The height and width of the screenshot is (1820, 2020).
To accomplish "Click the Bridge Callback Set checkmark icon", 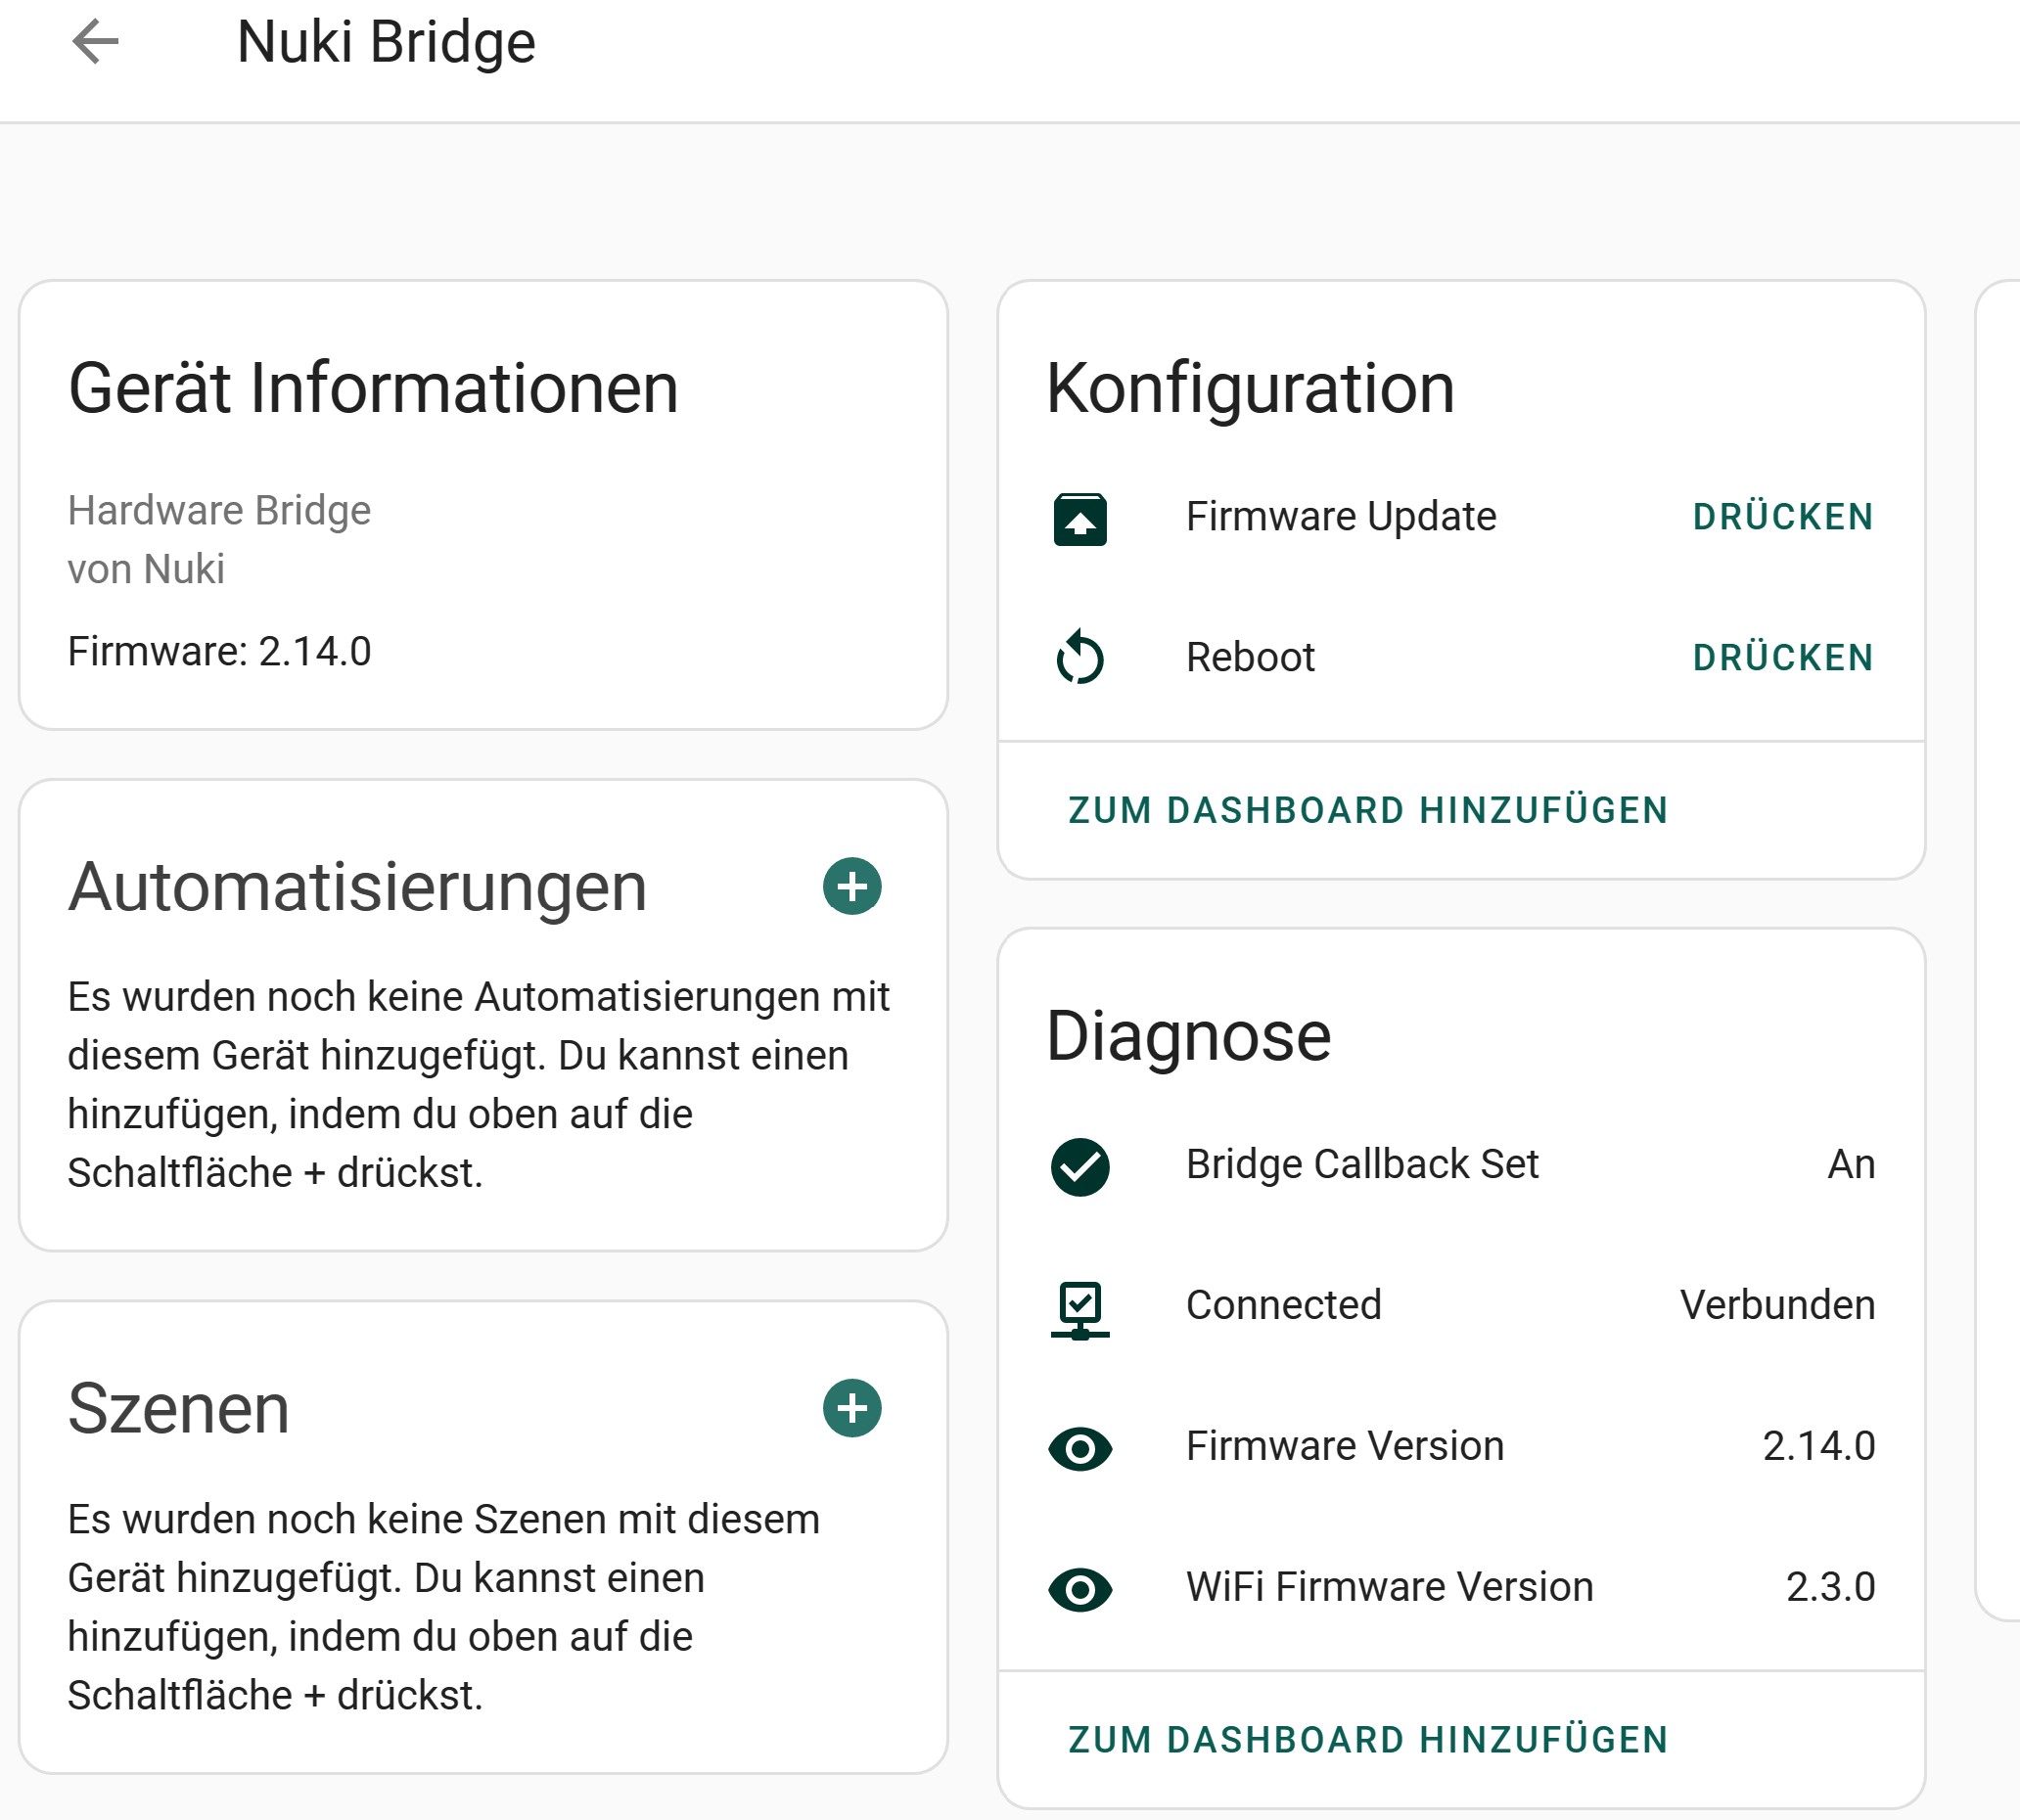I will point(1080,1166).
